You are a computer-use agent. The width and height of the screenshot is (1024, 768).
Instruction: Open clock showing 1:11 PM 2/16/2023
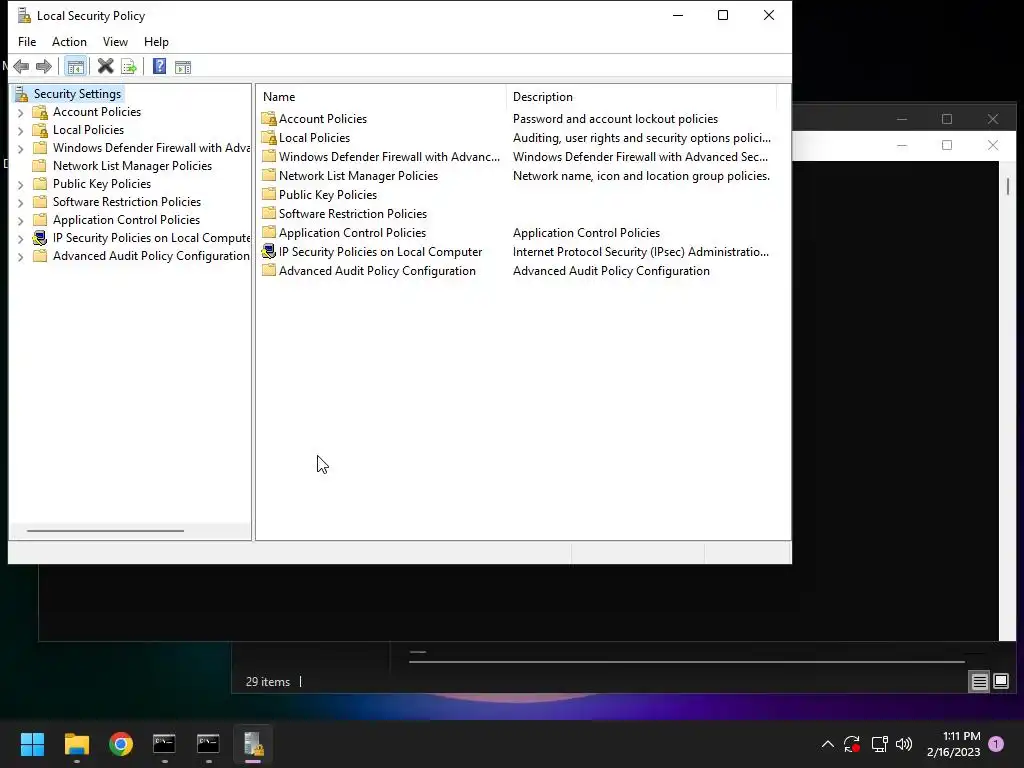(x=953, y=744)
